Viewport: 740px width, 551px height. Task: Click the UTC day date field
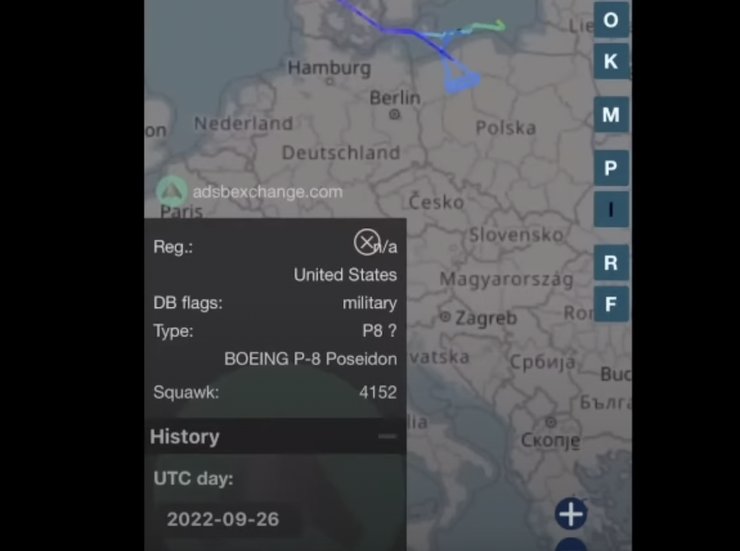click(x=223, y=519)
